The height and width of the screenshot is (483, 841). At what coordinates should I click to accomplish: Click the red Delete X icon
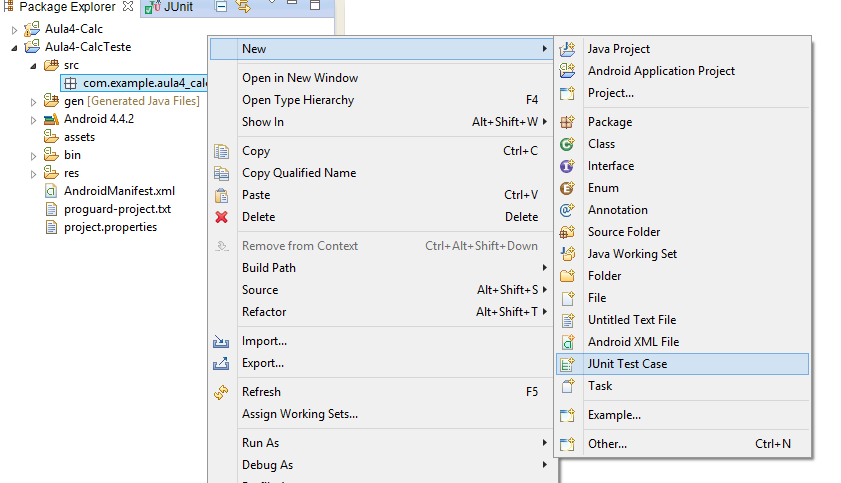222,217
